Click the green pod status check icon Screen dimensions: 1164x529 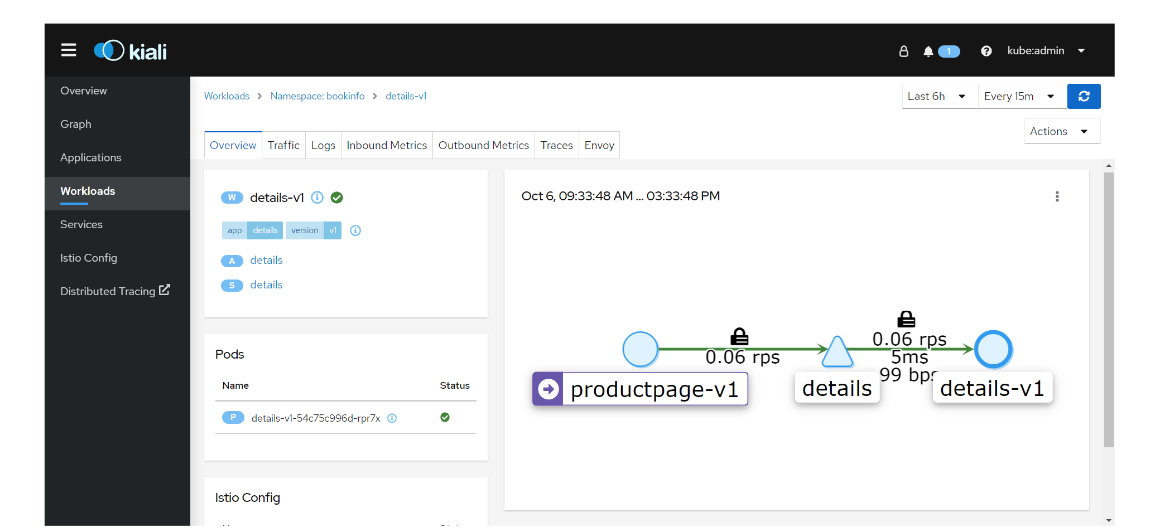(x=445, y=418)
